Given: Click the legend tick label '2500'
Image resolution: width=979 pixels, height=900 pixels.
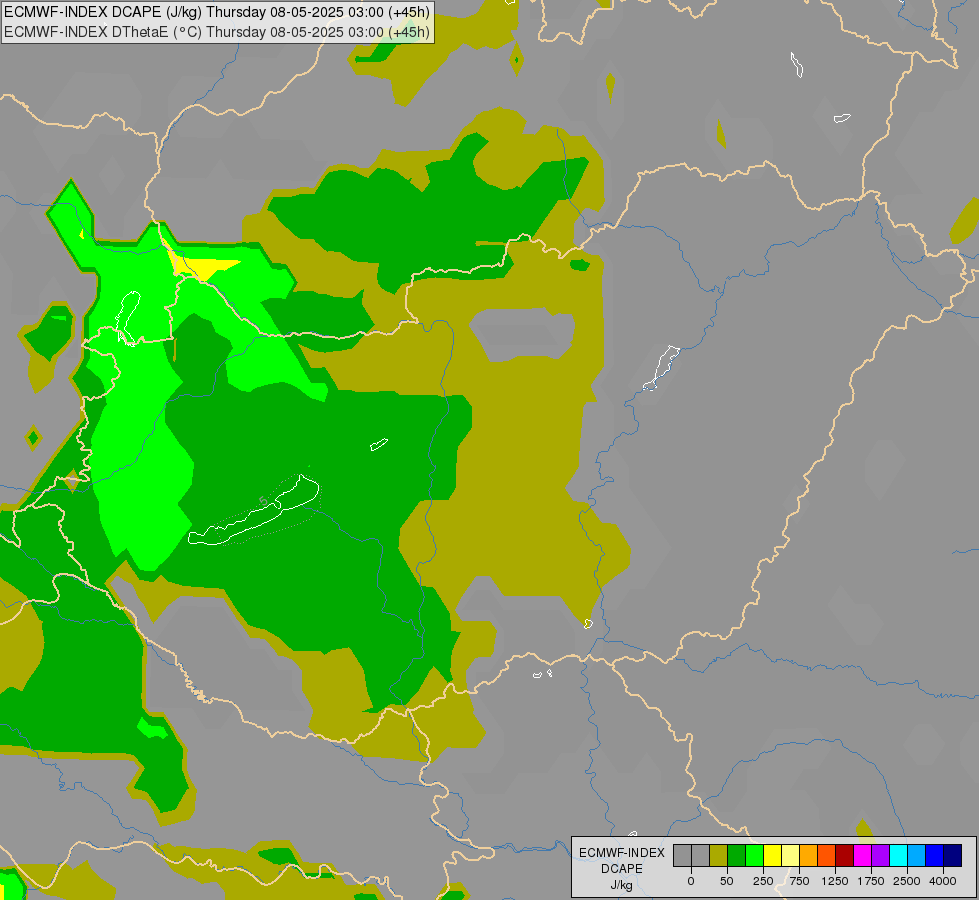Looking at the screenshot, I should [907, 881].
